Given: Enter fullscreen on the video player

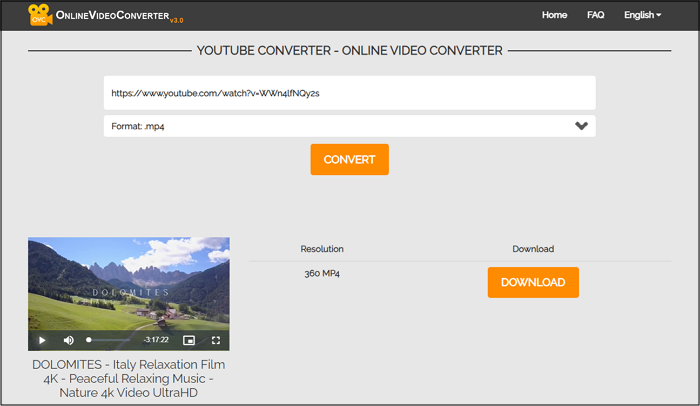Looking at the screenshot, I should pyautogui.click(x=215, y=340).
